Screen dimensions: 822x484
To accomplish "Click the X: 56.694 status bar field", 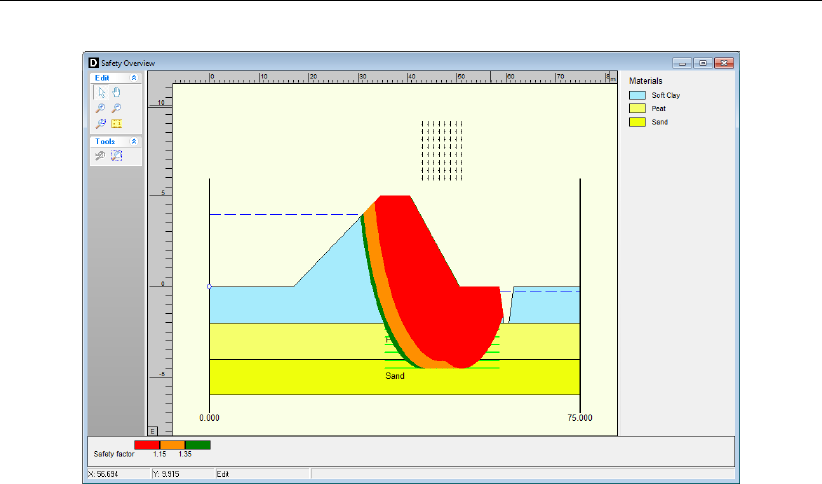I will click(x=118, y=474).
